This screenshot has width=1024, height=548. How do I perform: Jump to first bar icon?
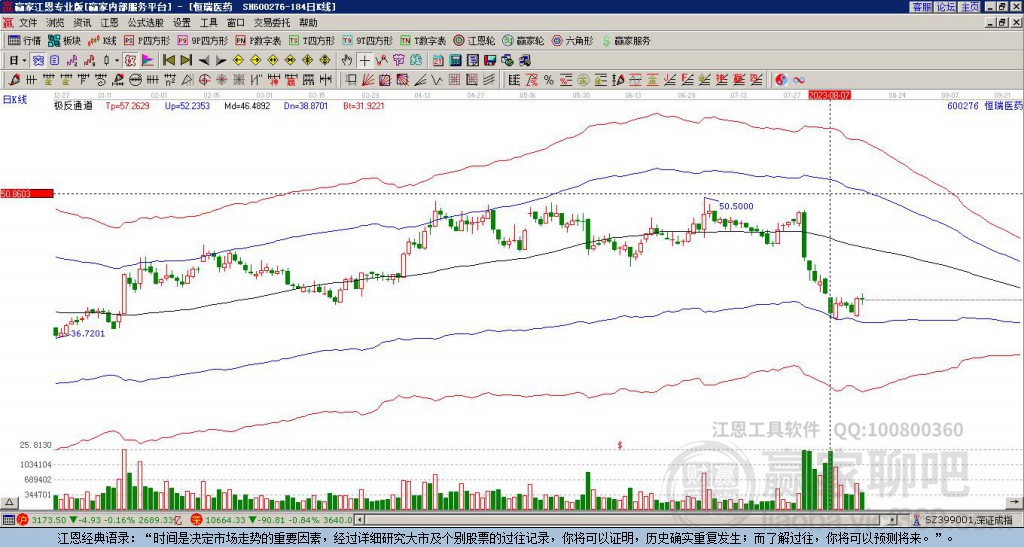click(x=168, y=61)
